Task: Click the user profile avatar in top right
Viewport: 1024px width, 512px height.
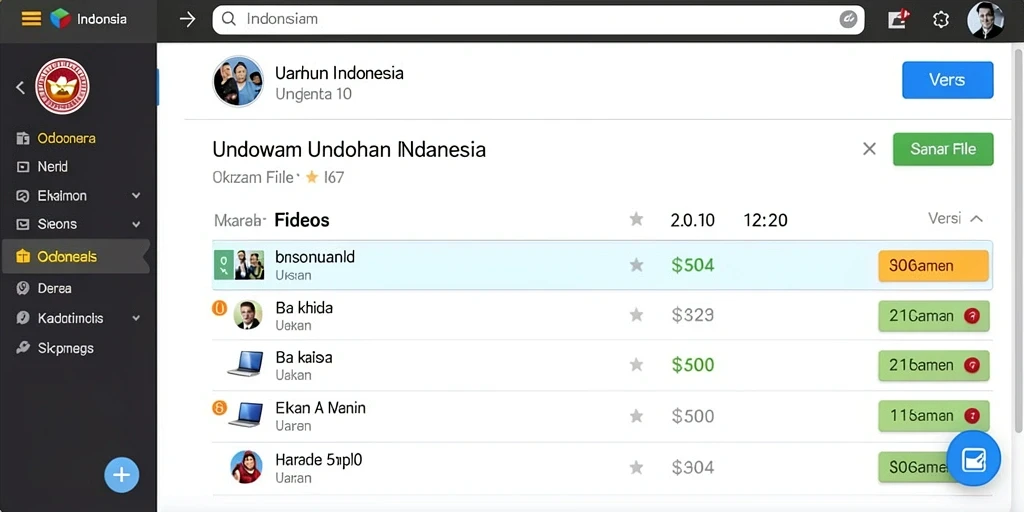Action: [985, 20]
